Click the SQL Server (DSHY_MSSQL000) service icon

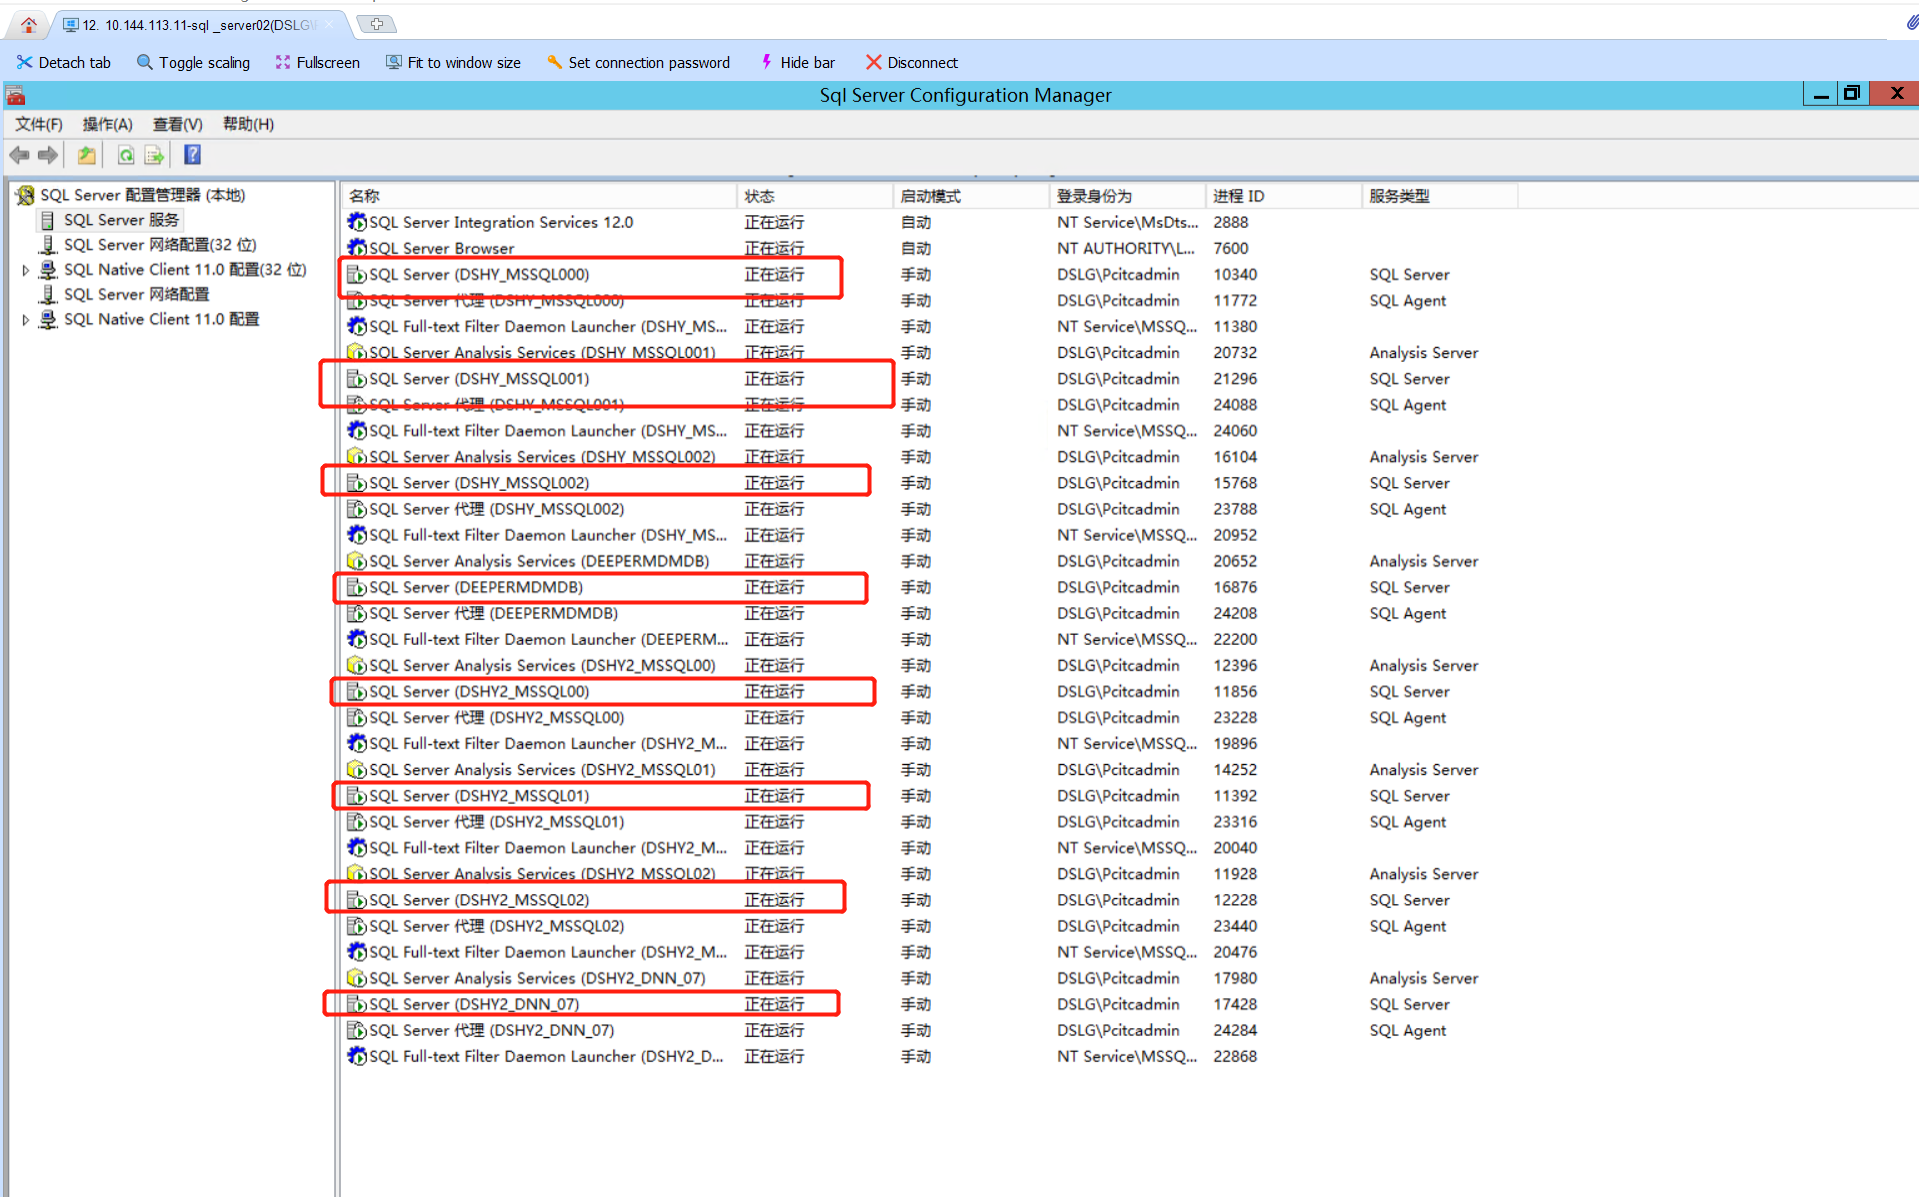357,274
